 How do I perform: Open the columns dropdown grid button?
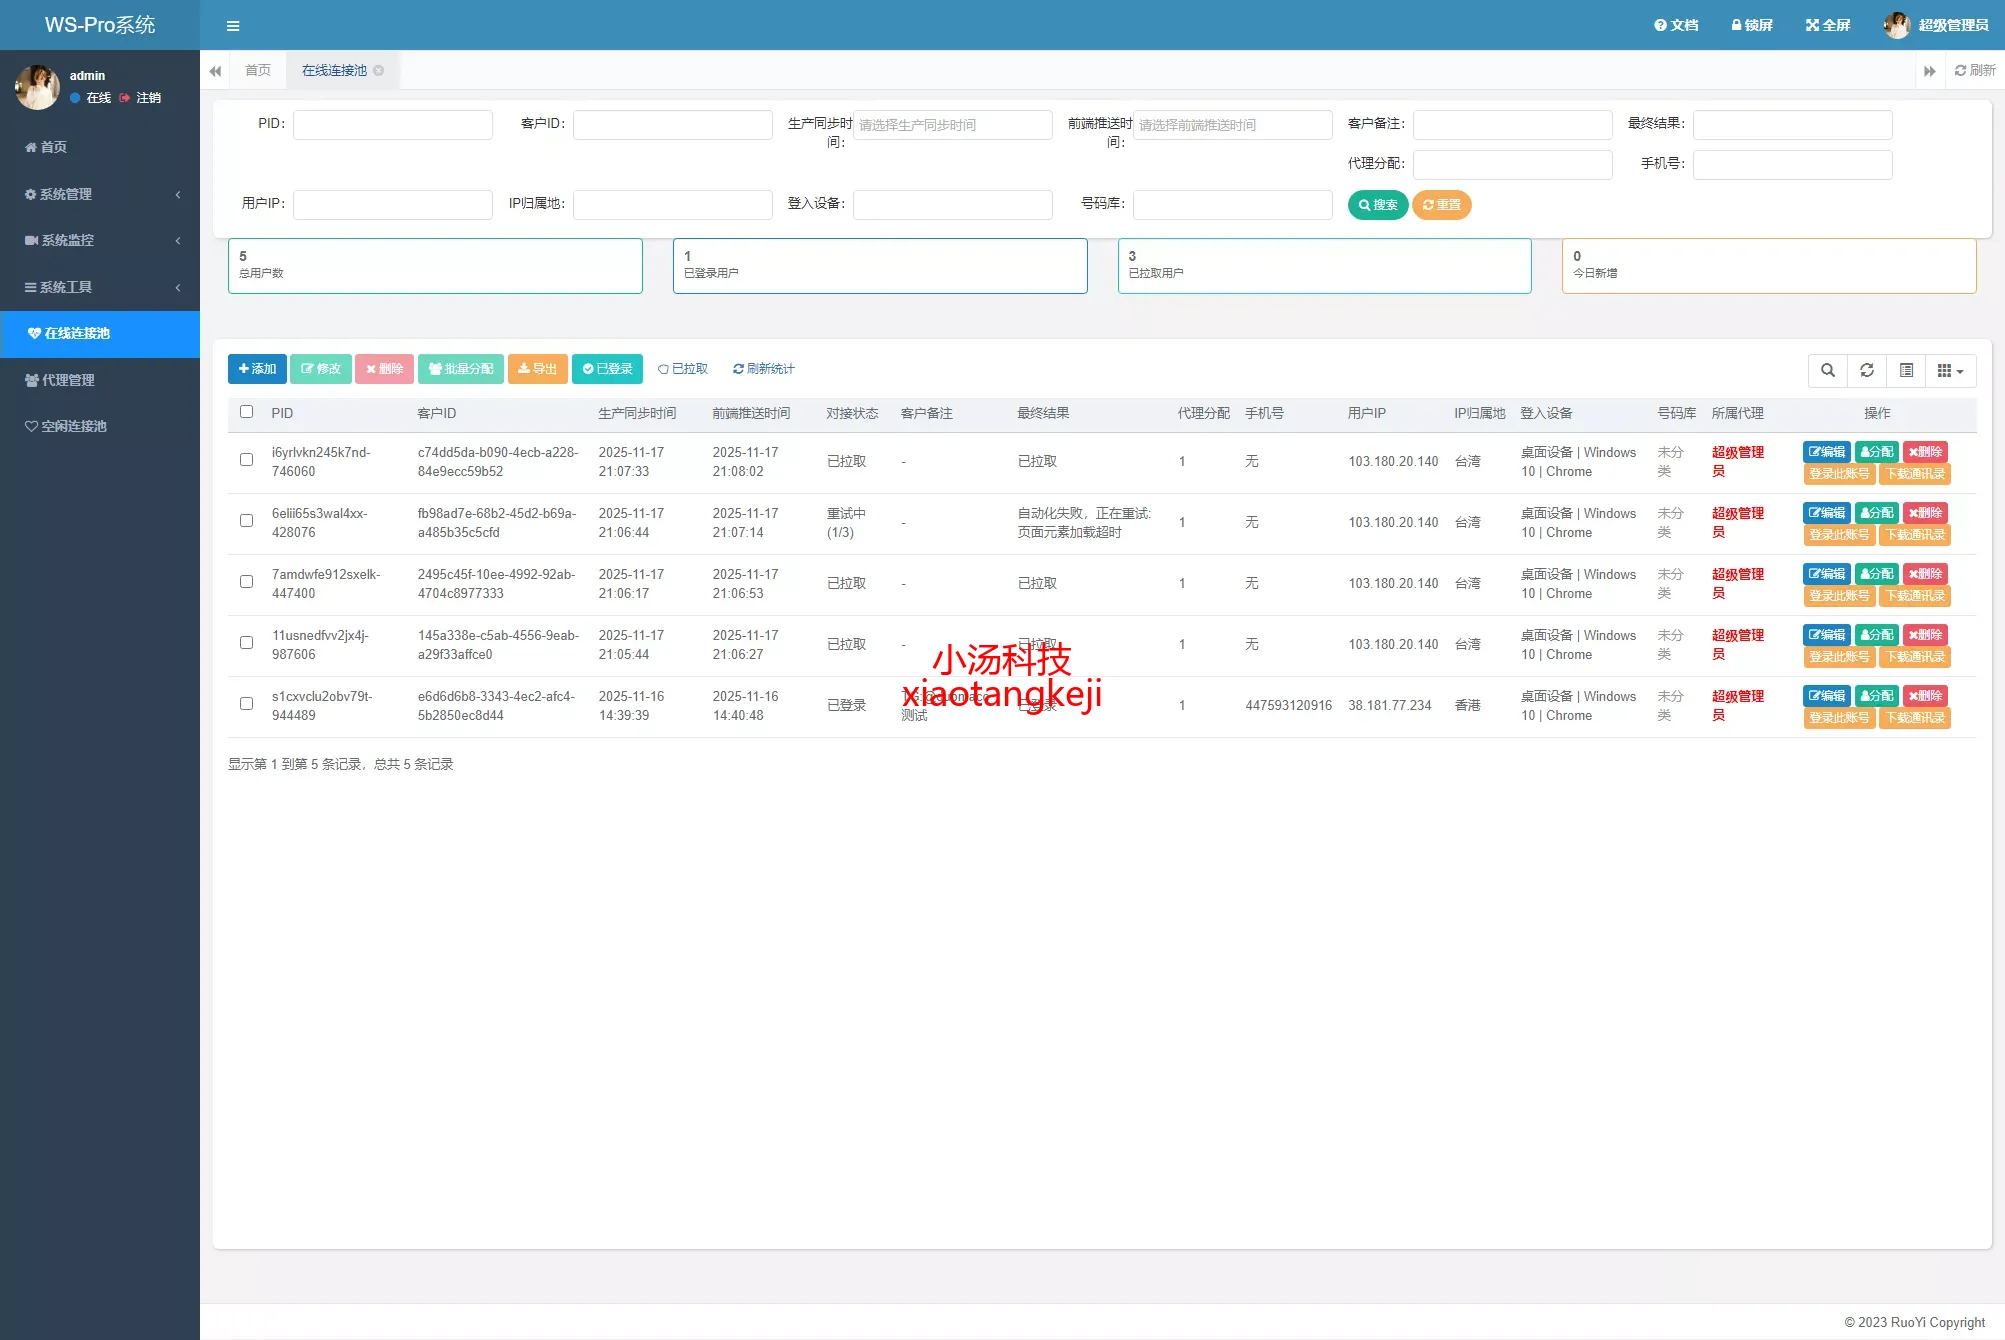tap(1950, 371)
